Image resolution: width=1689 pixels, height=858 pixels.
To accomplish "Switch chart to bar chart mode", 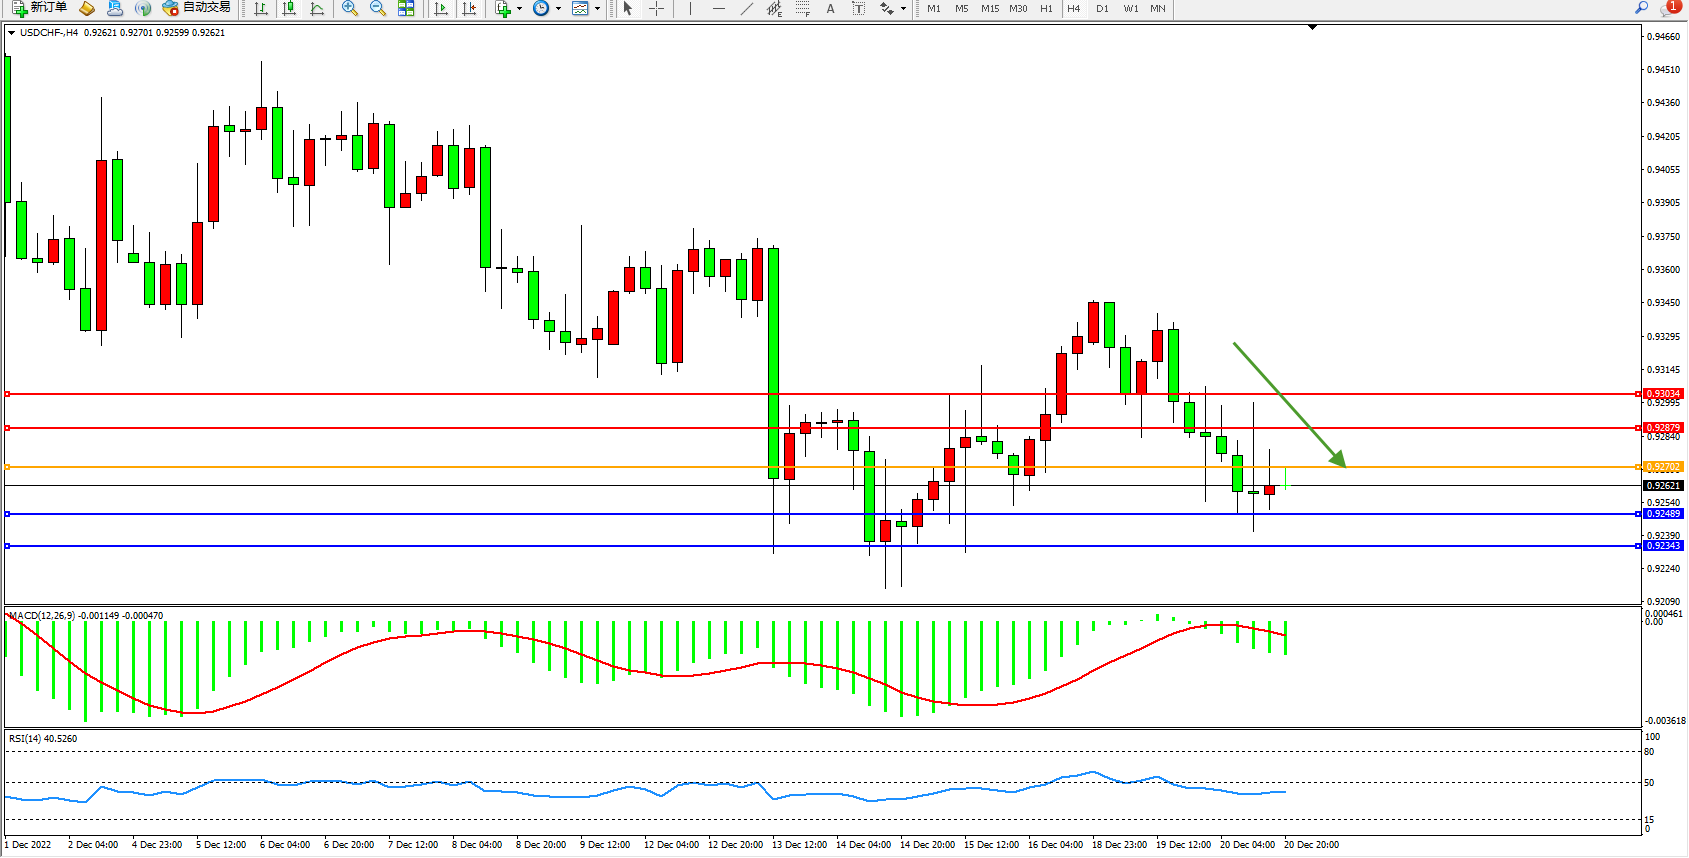I will 261,8.
